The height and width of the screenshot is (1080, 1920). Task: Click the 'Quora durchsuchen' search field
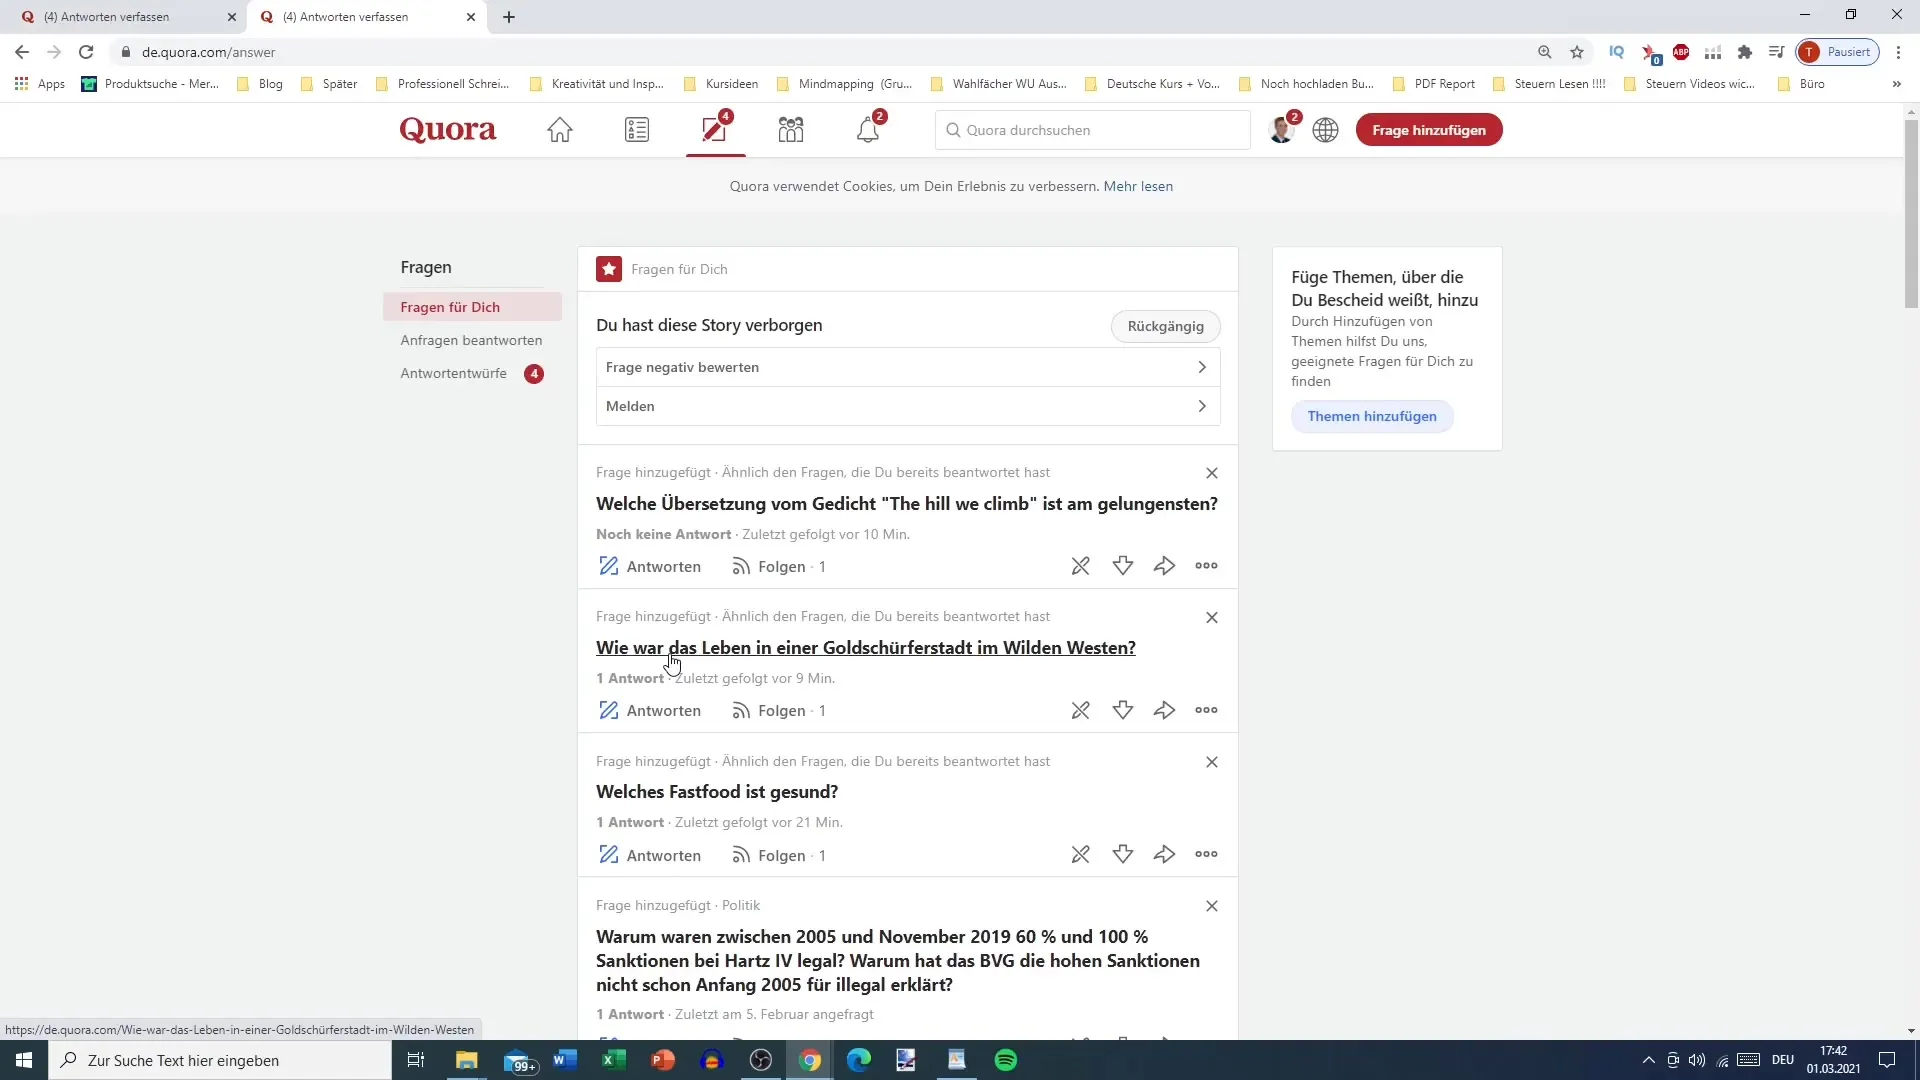tap(1092, 130)
